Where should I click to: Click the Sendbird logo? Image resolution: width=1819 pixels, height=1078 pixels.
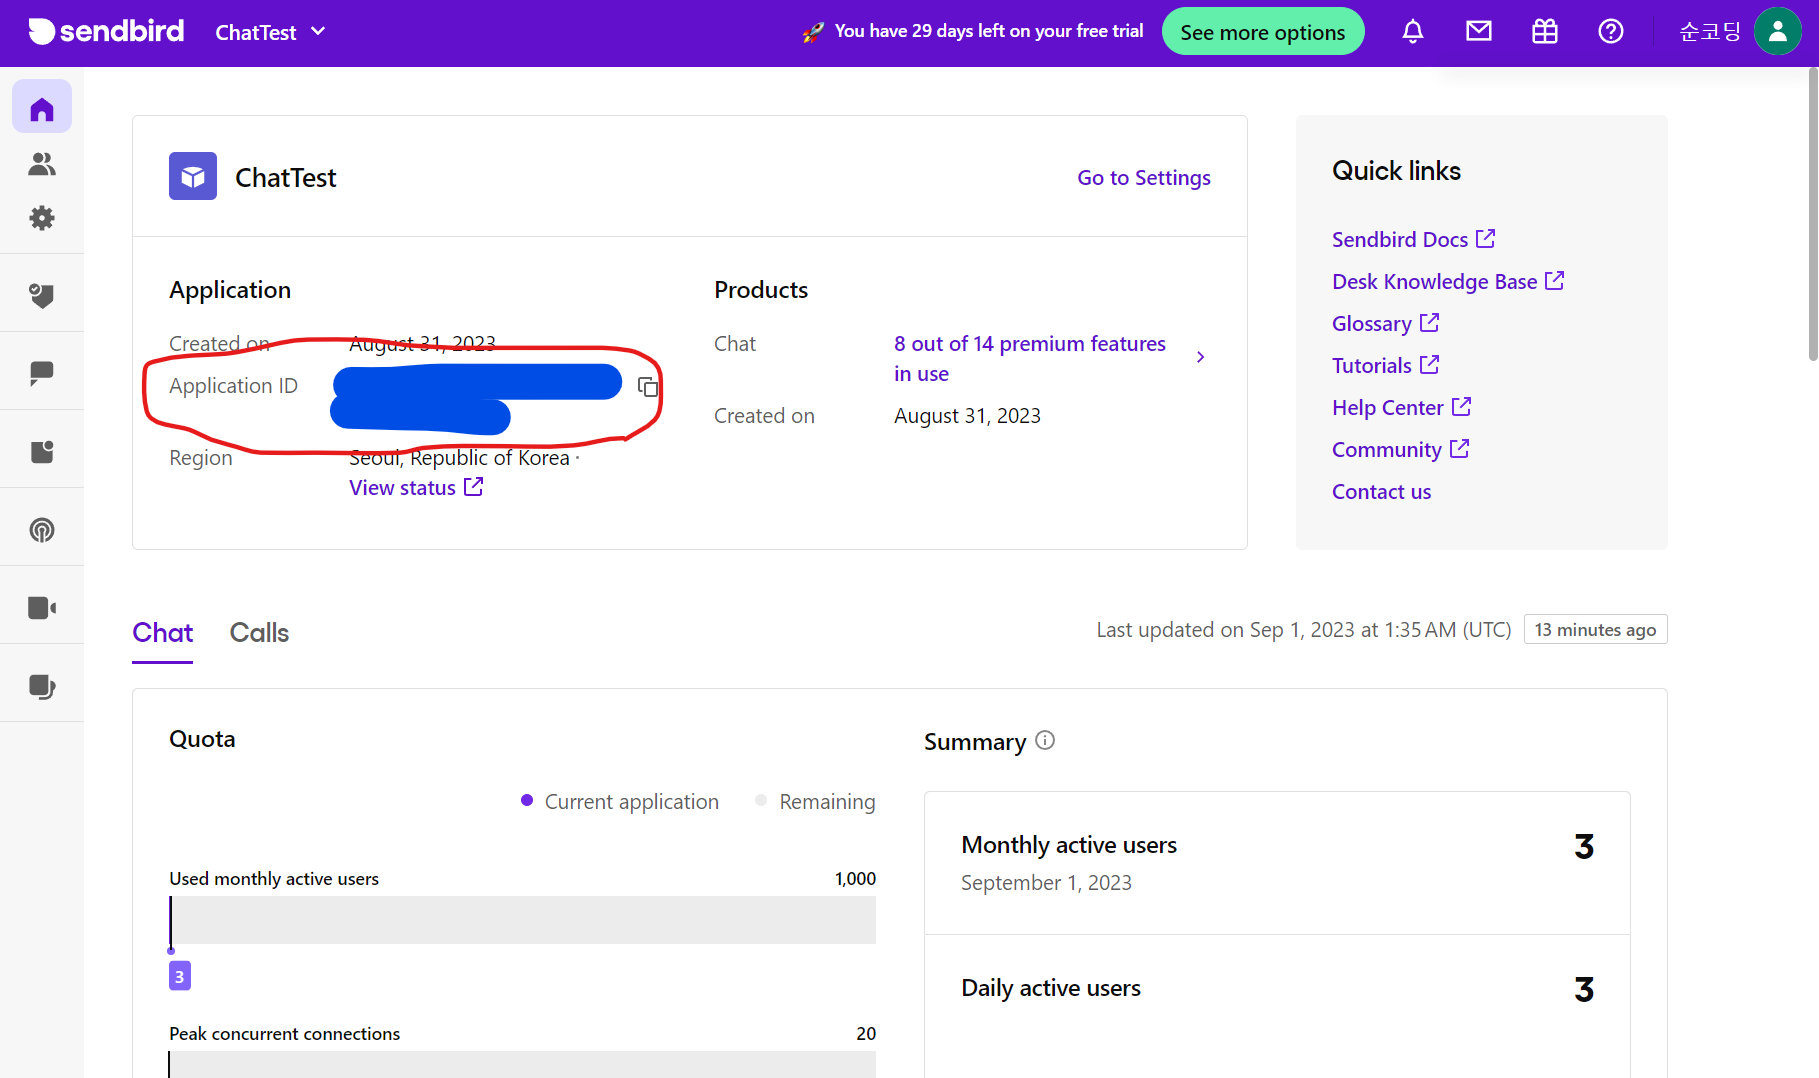[106, 32]
